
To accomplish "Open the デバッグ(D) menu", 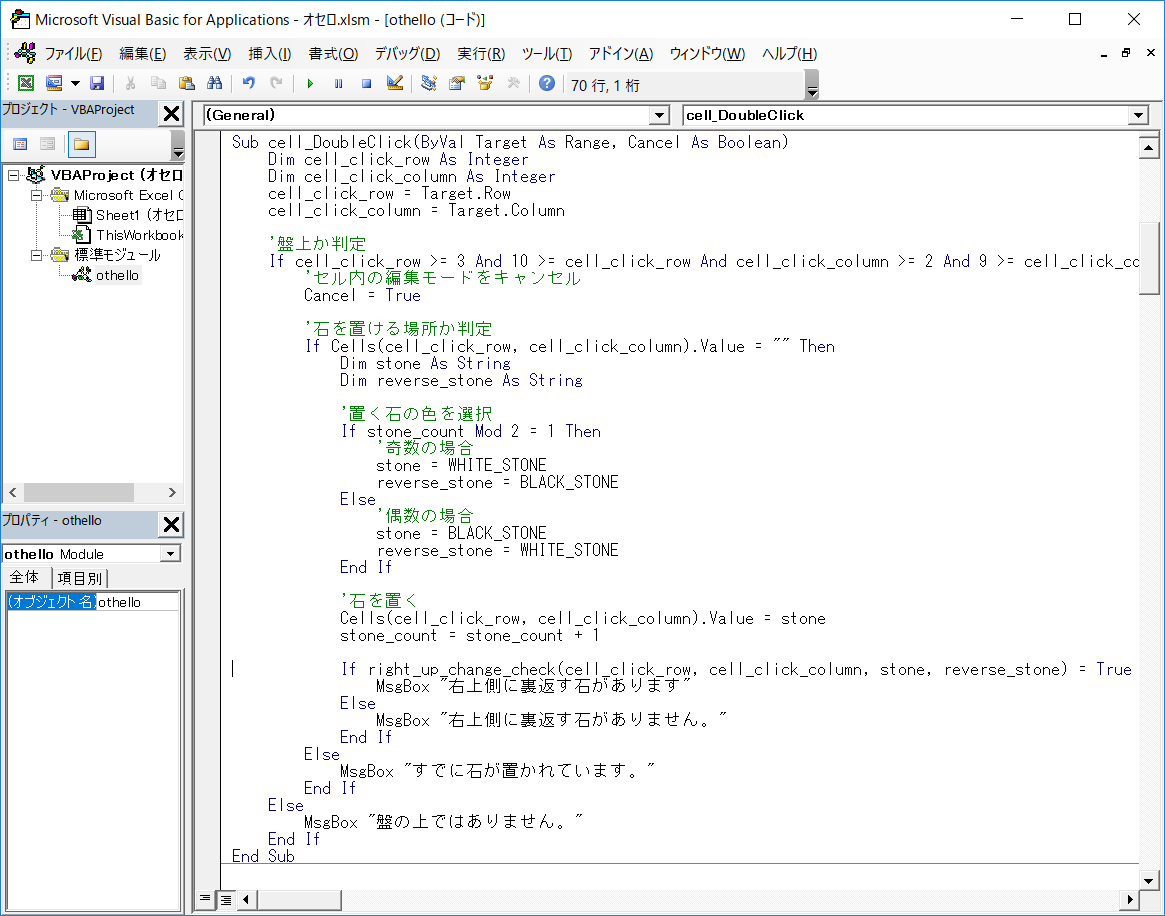I will 407,54.
